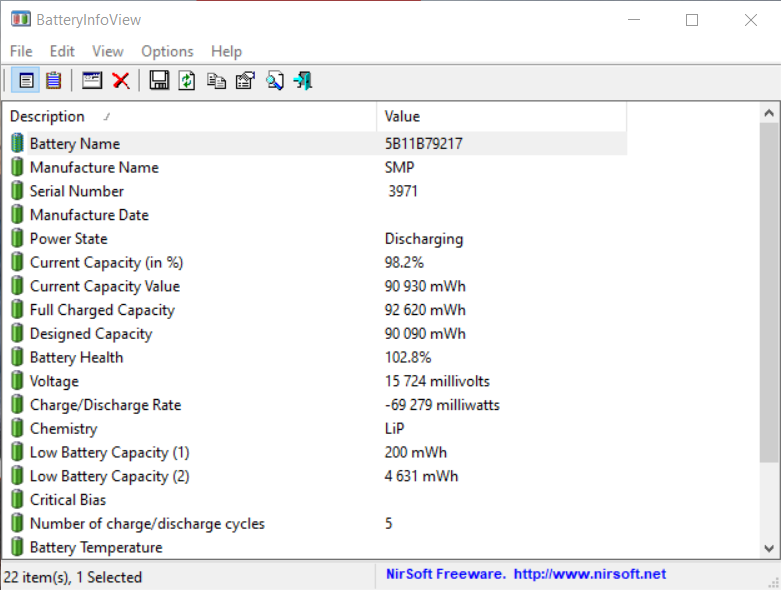Click battery icon beside Current Capacity Value

(x=17, y=286)
